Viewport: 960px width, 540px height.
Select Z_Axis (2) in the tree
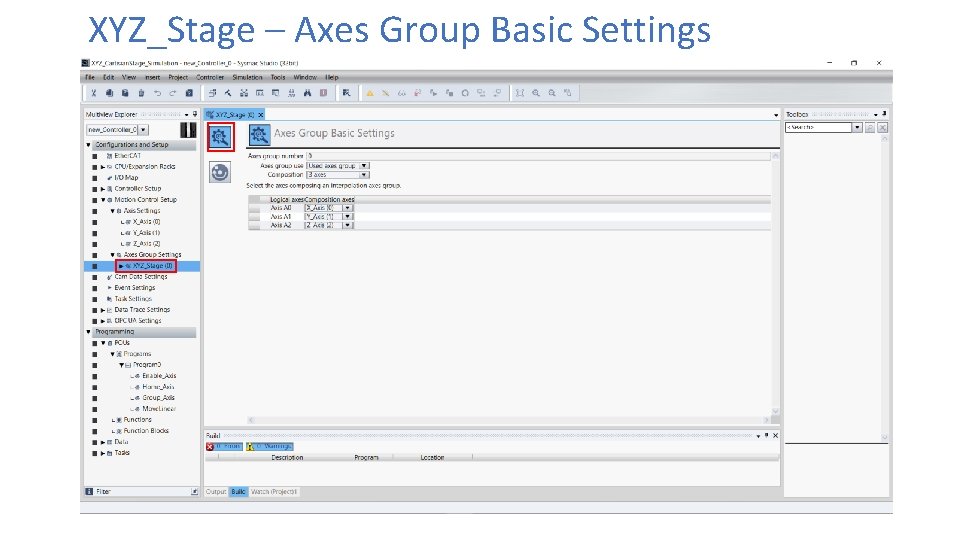coord(146,244)
